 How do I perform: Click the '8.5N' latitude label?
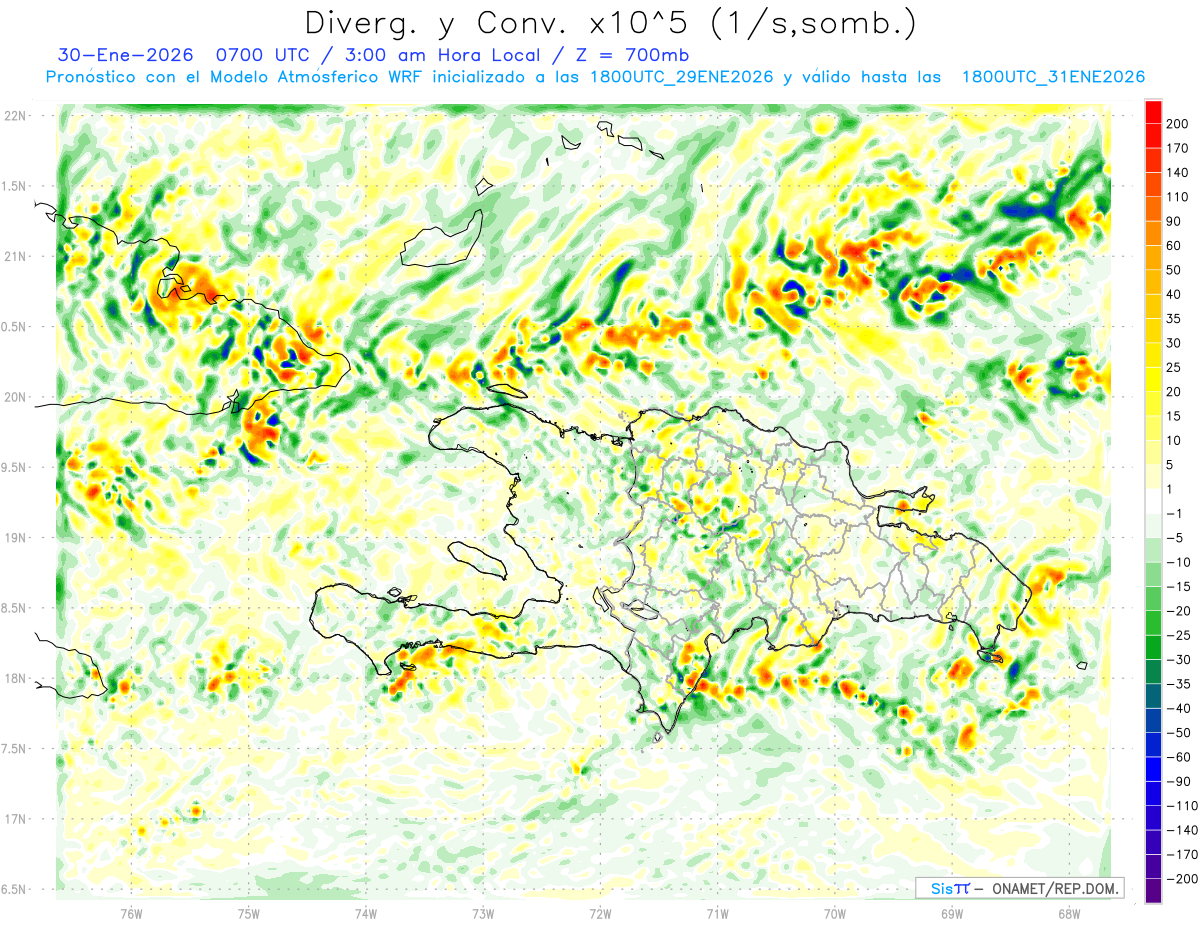click(x=14, y=608)
